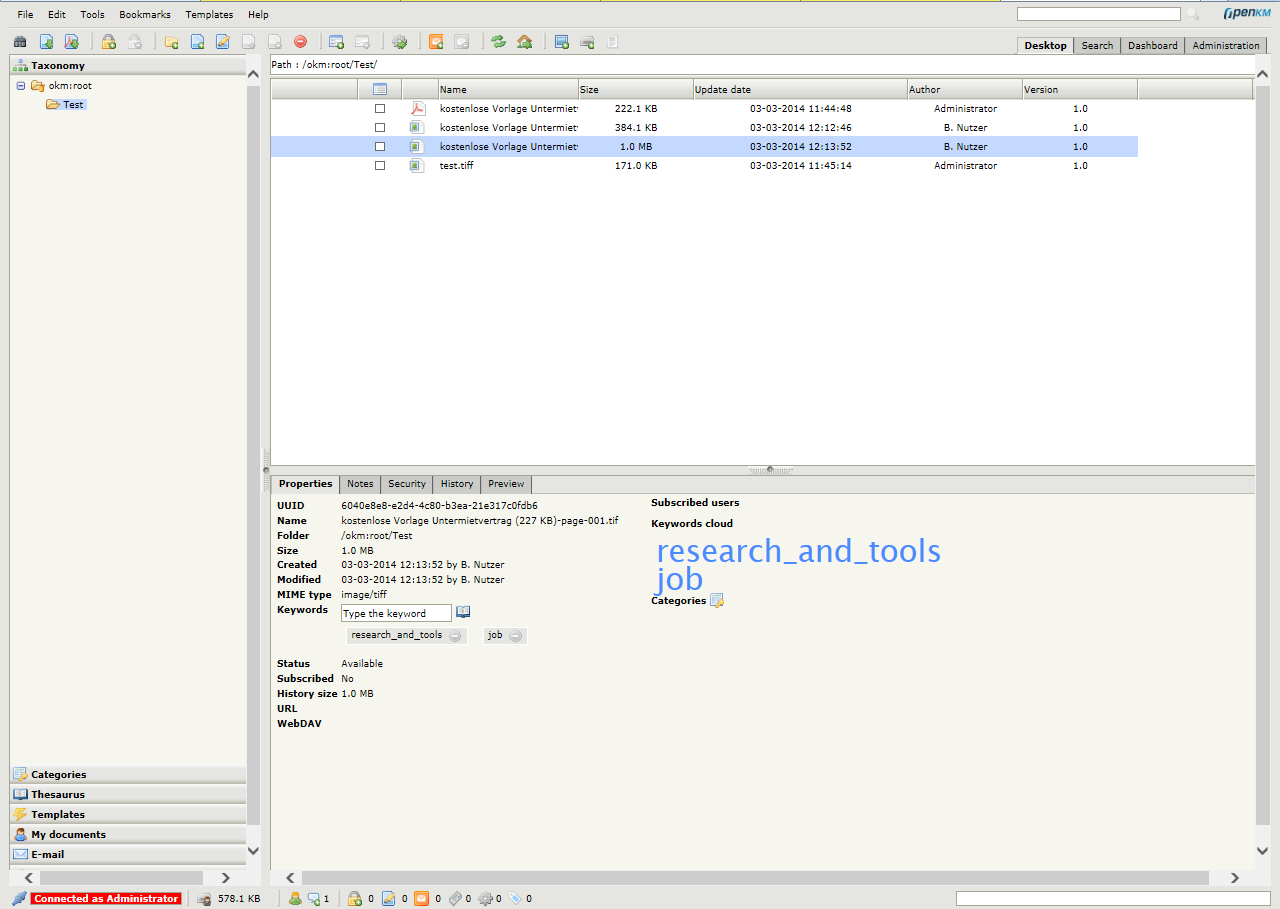Viewport: 1280px width, 909px height.
Task: Switch to the Security tab
Action: pyautogui.click(x=406, y=484)
